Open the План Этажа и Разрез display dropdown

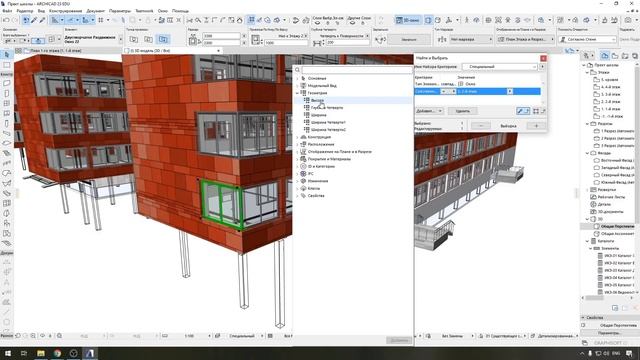(x=525, y=40)
